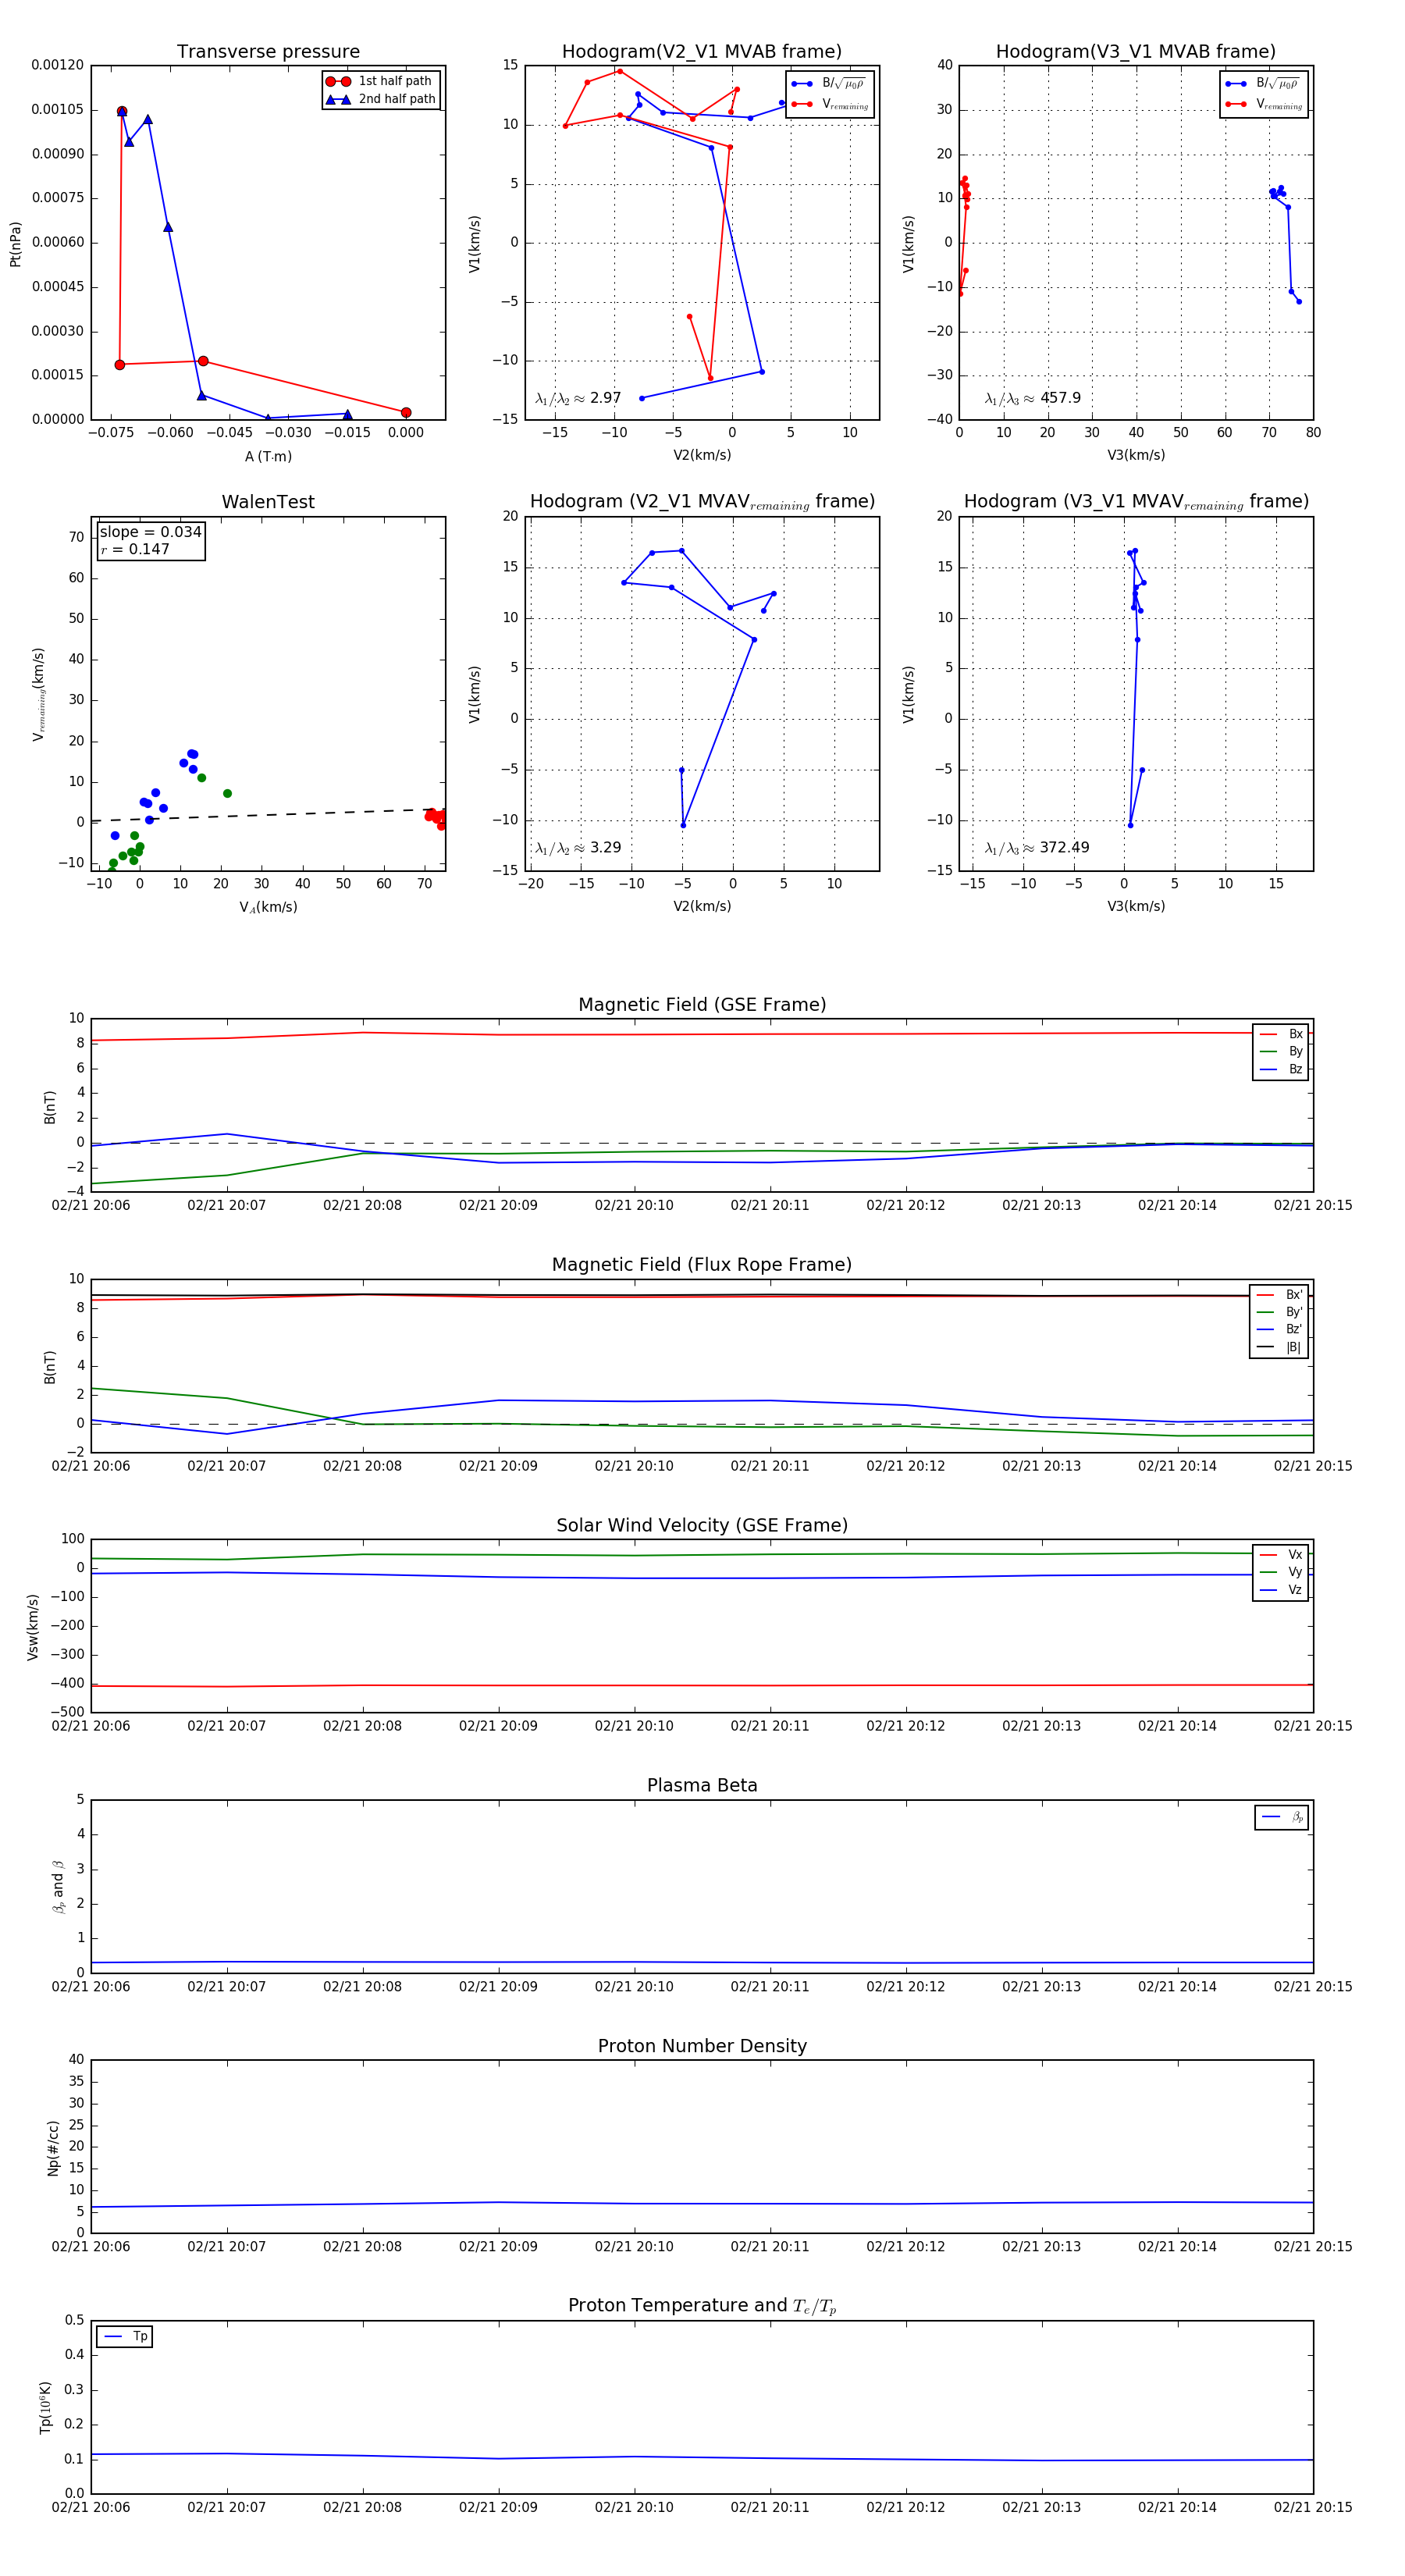Click the 'Np(#/cc)' y-axis label
1405x2576 pixels.
pyautogui.click(x=53, y=2149)
